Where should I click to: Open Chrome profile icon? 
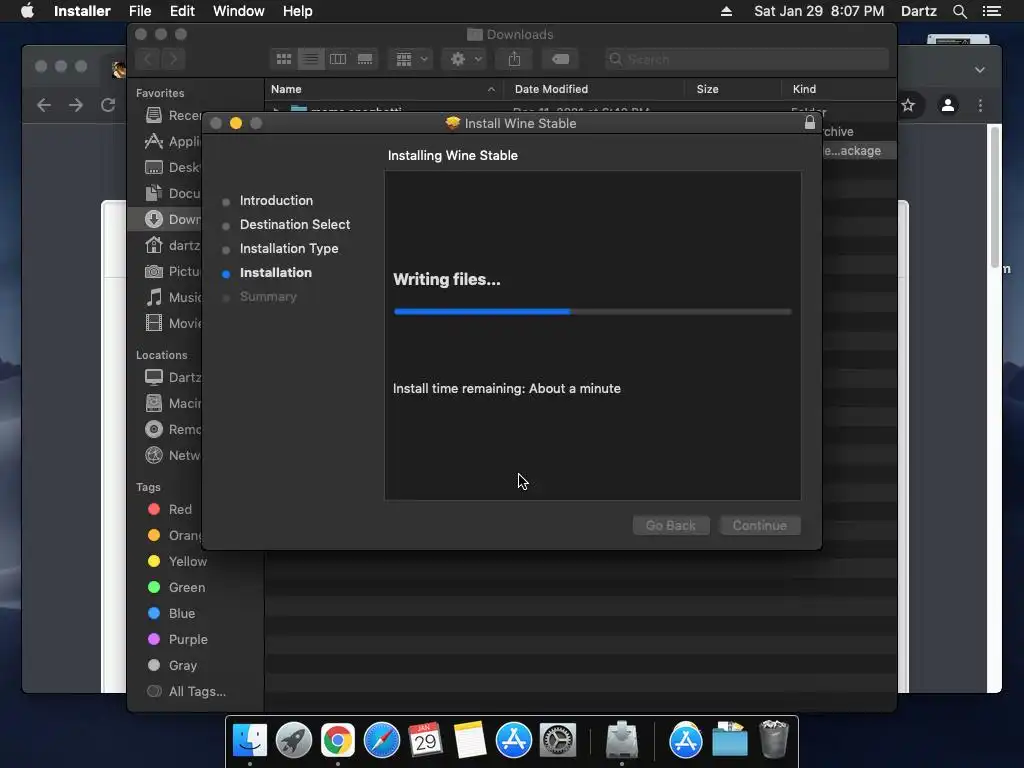948,105
